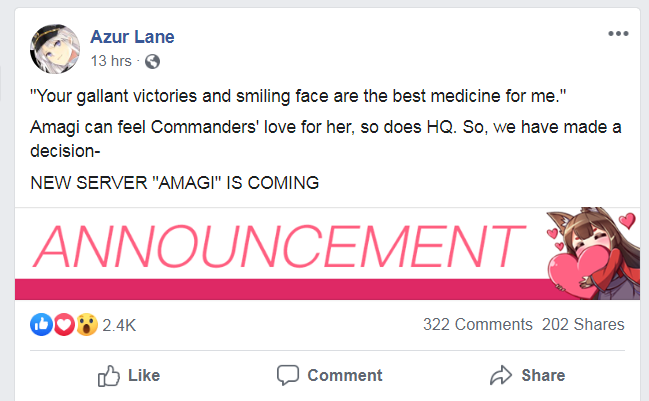Click the Wow reaction emoji
This screenshot has width=649, height=401.
86,324
